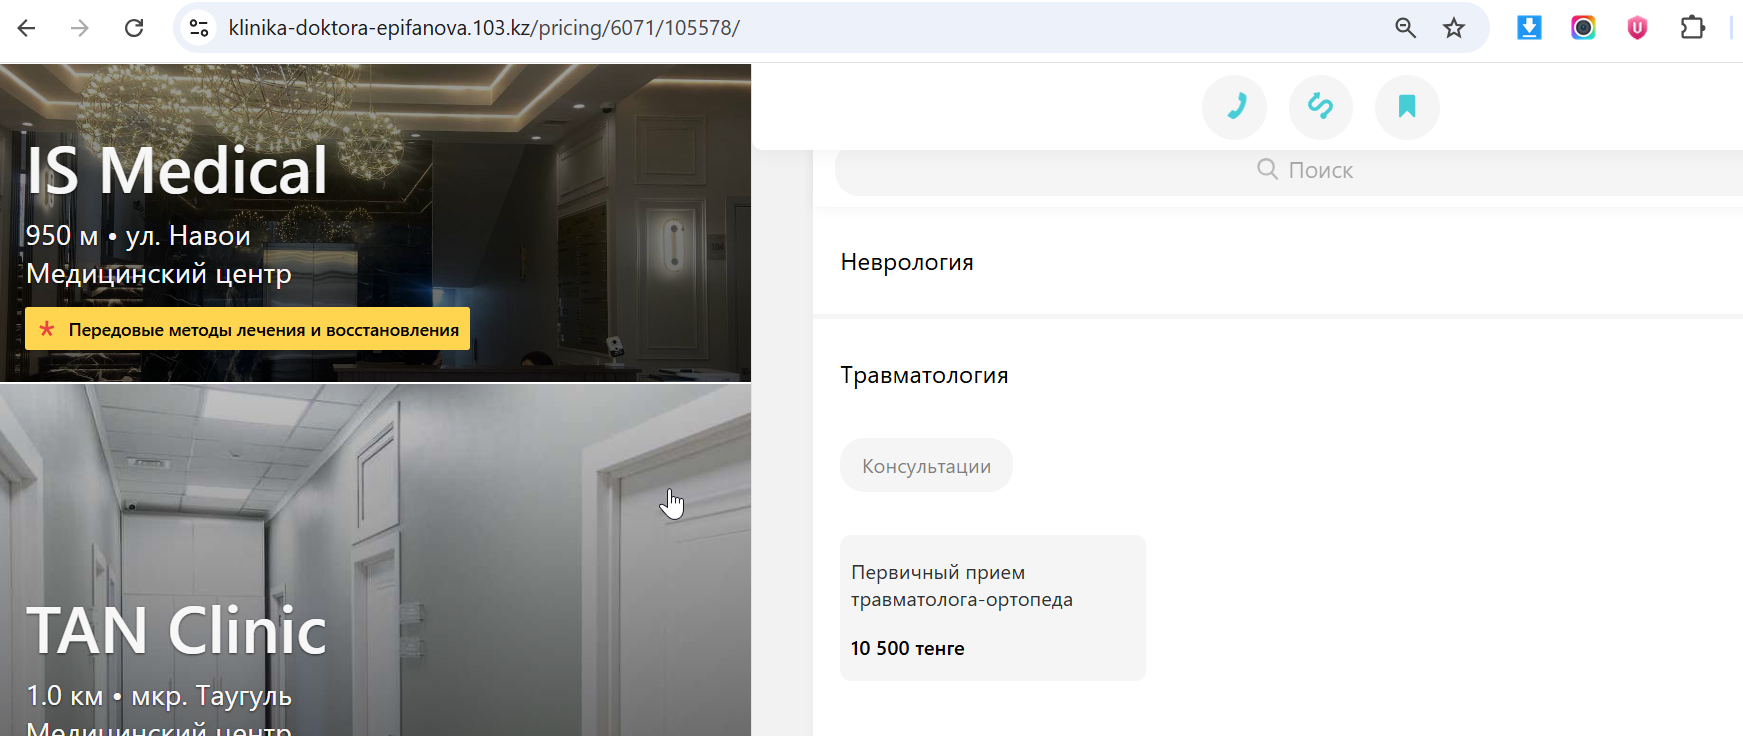
Task: Open Первичный прием травматолога-ортопеда price card
Action: click(x=992, y=608)
